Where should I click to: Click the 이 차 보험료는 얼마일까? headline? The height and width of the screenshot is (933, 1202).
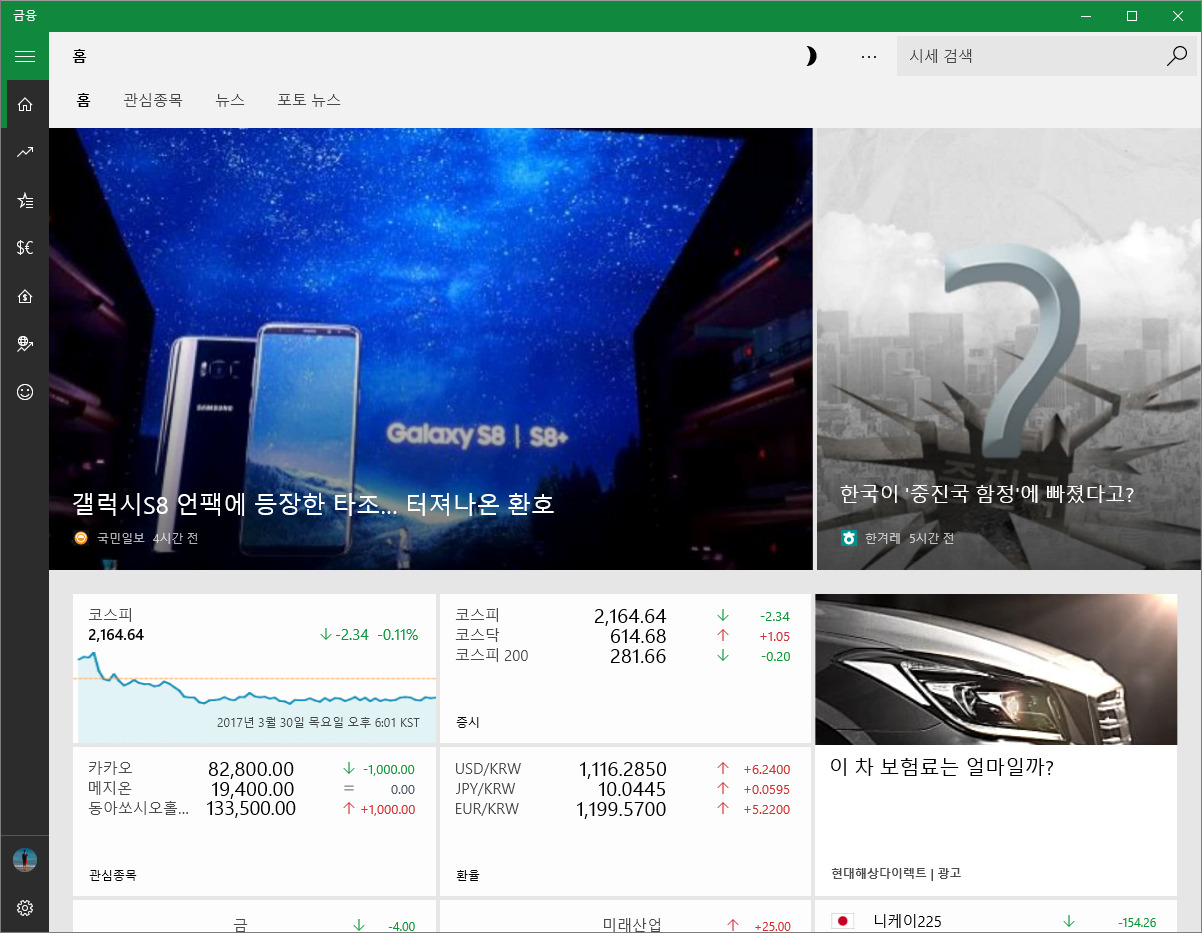(x=942, y=768)
